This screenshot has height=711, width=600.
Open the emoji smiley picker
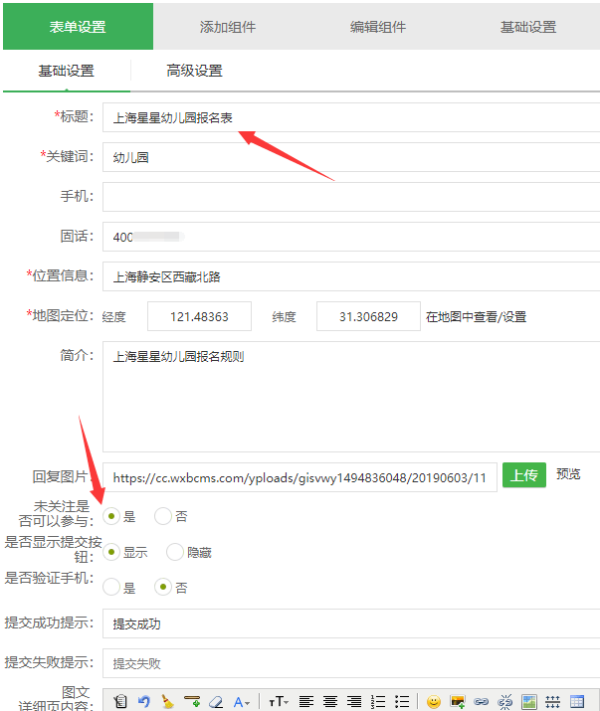pos(434,702)
